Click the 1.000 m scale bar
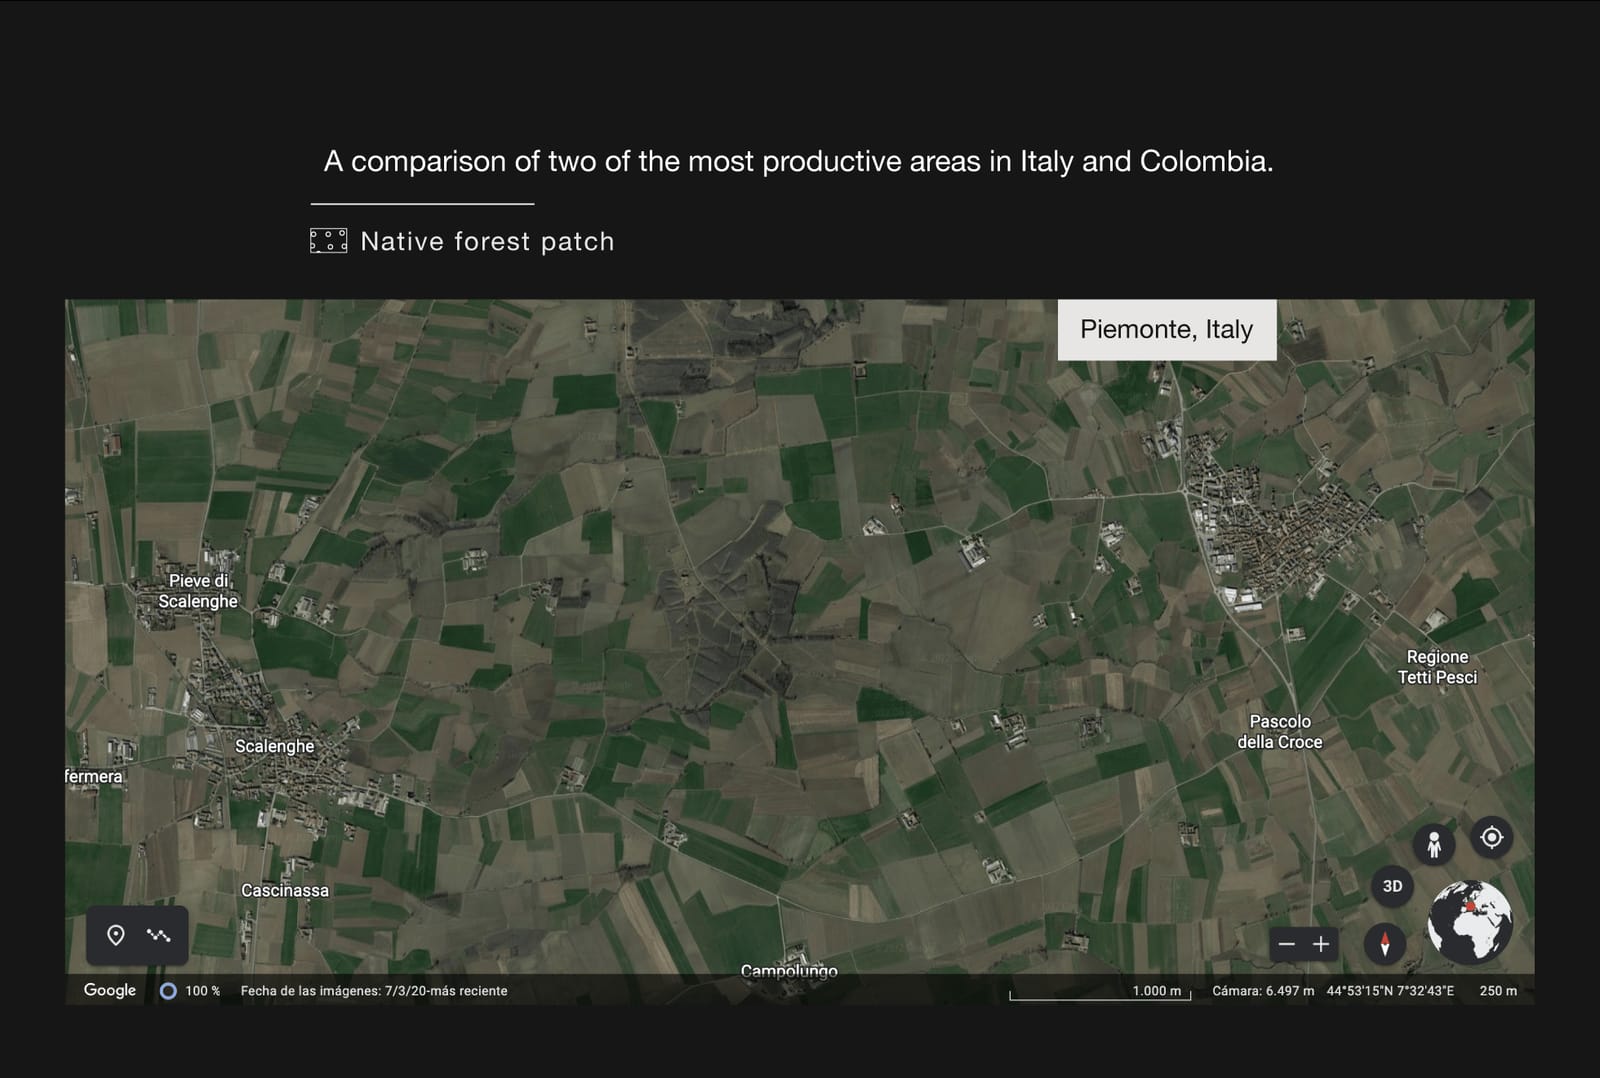The height and width of the screenshot is (1078, 1600). point(1100,992)
